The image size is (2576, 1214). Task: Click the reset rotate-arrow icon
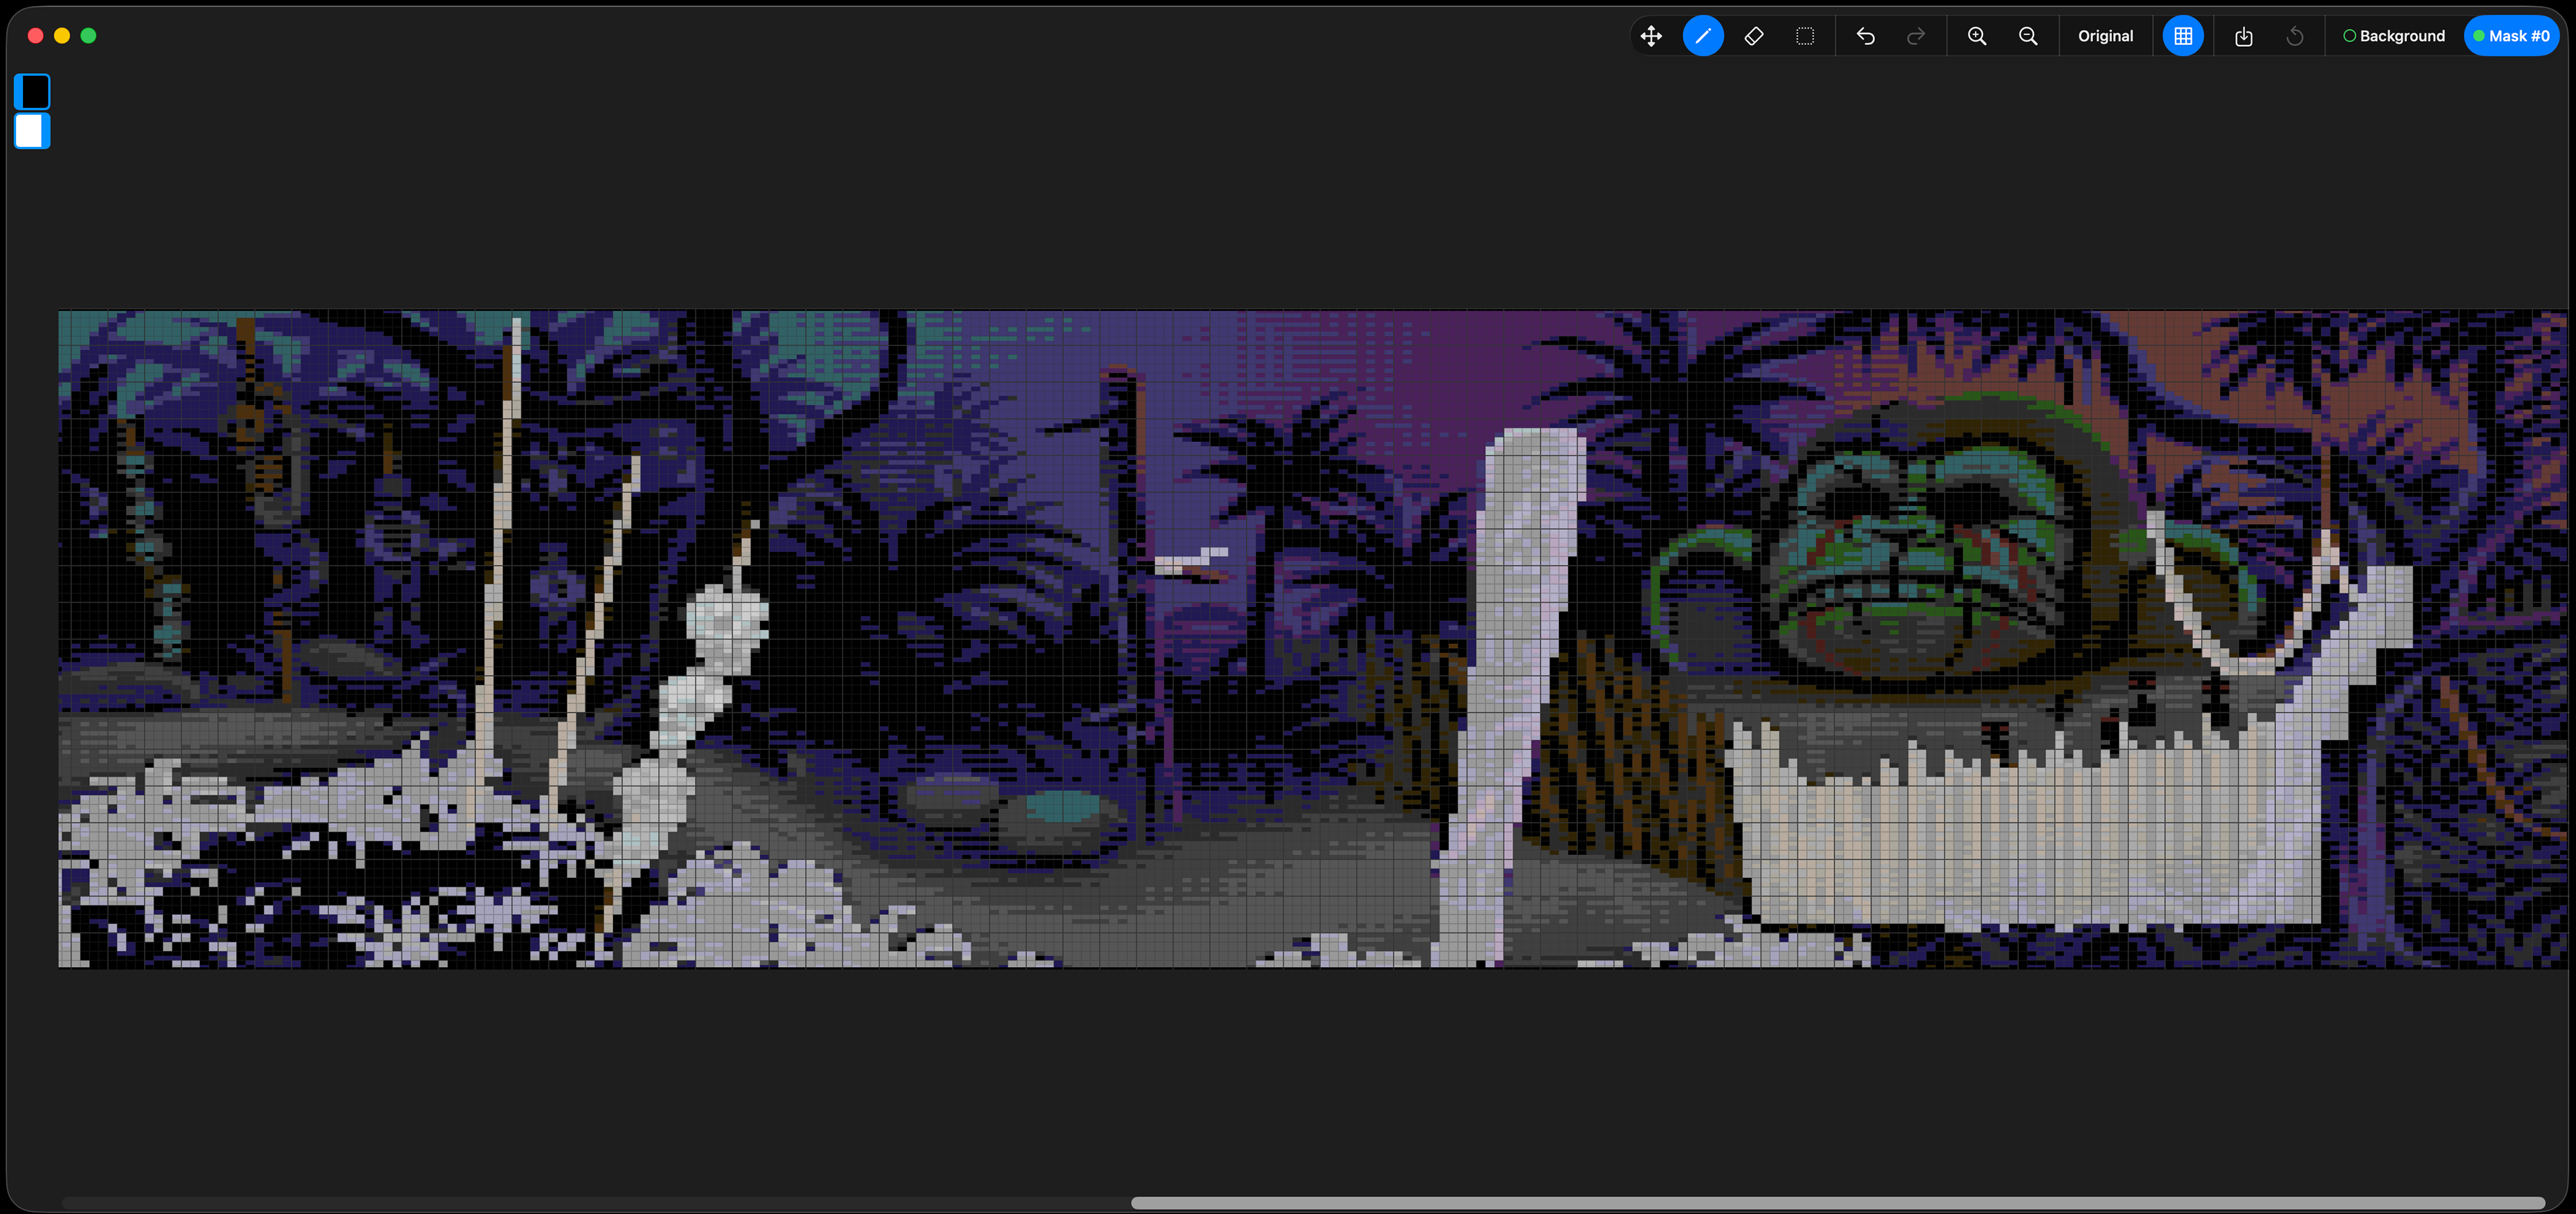(x=2294, y=36)
